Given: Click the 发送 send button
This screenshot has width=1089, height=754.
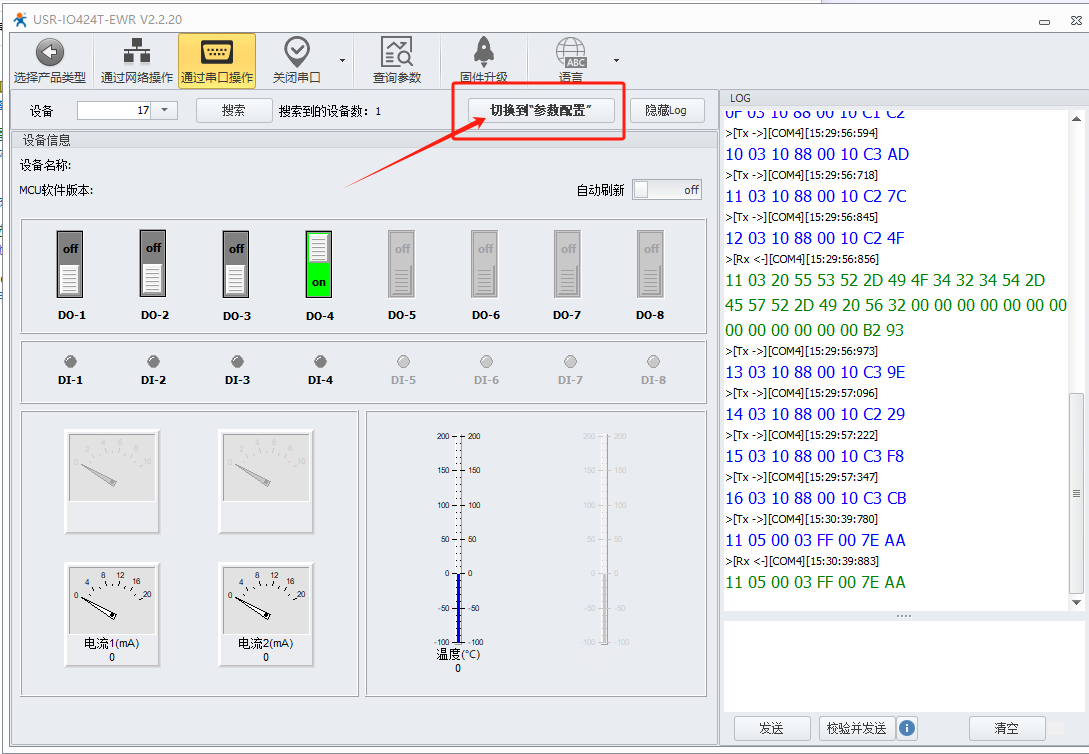Looking at the screenshot, I should click(772, 728).
